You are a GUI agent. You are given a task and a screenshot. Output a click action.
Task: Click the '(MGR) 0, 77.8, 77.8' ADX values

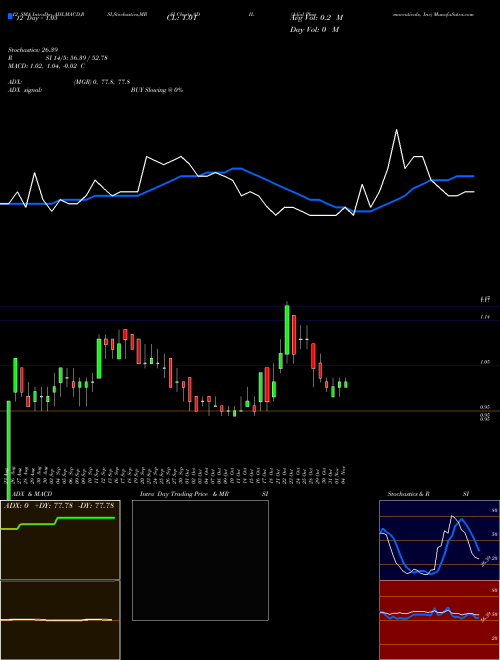click(x=102, y=82)
